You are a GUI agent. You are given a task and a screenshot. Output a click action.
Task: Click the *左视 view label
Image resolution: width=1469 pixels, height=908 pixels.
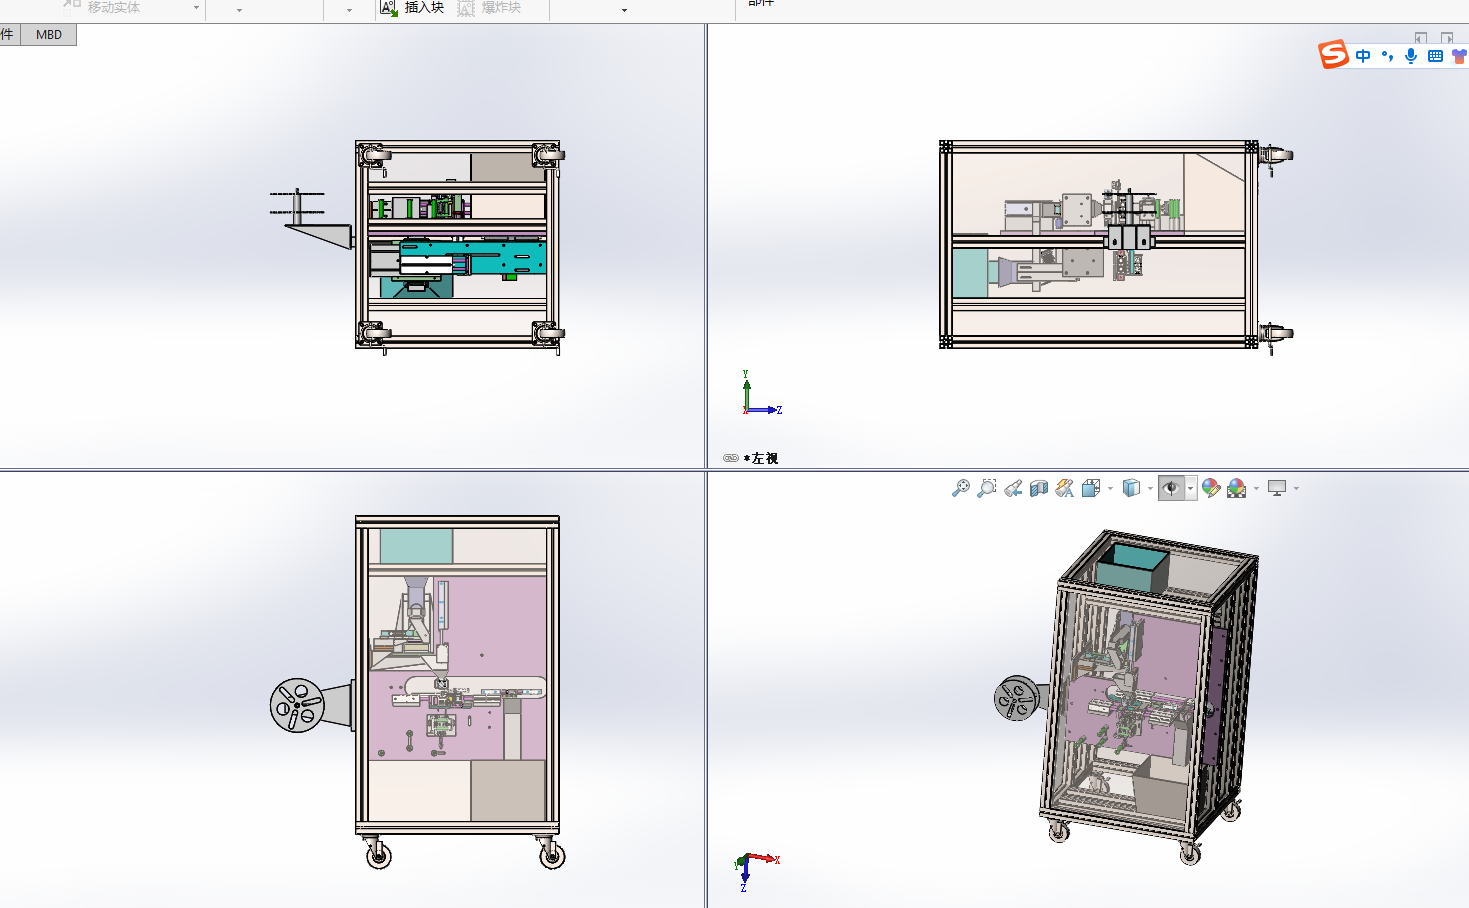[761, 458]
